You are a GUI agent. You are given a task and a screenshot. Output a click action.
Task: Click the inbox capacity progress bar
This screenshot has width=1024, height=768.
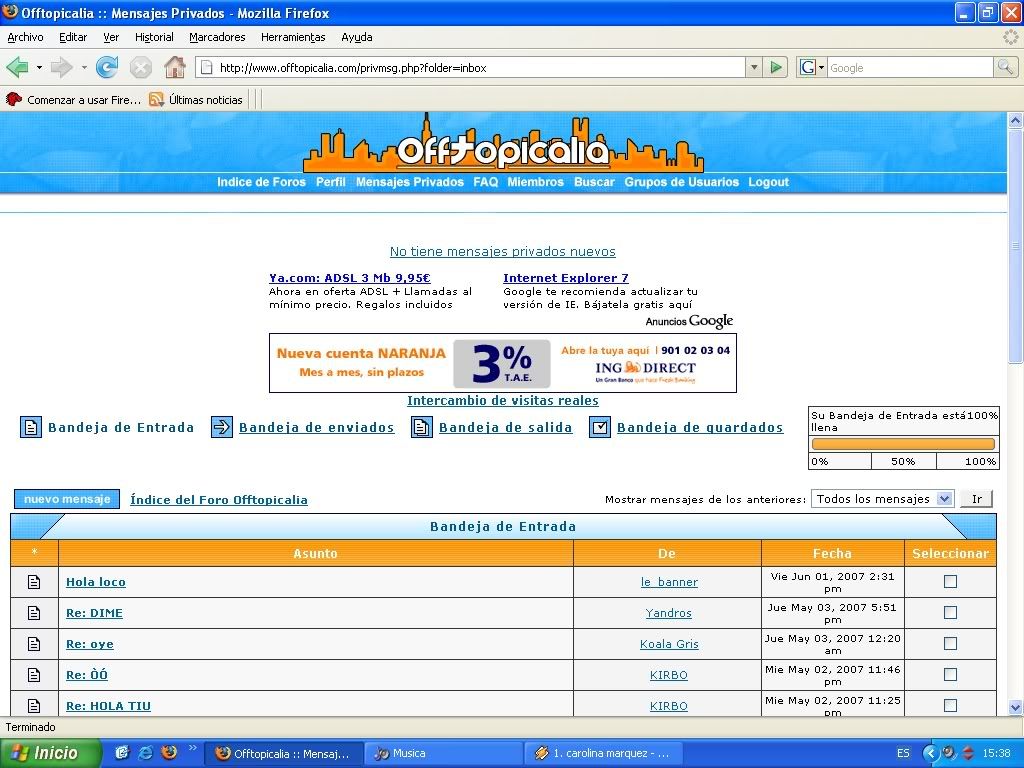(x=903, y=444)
